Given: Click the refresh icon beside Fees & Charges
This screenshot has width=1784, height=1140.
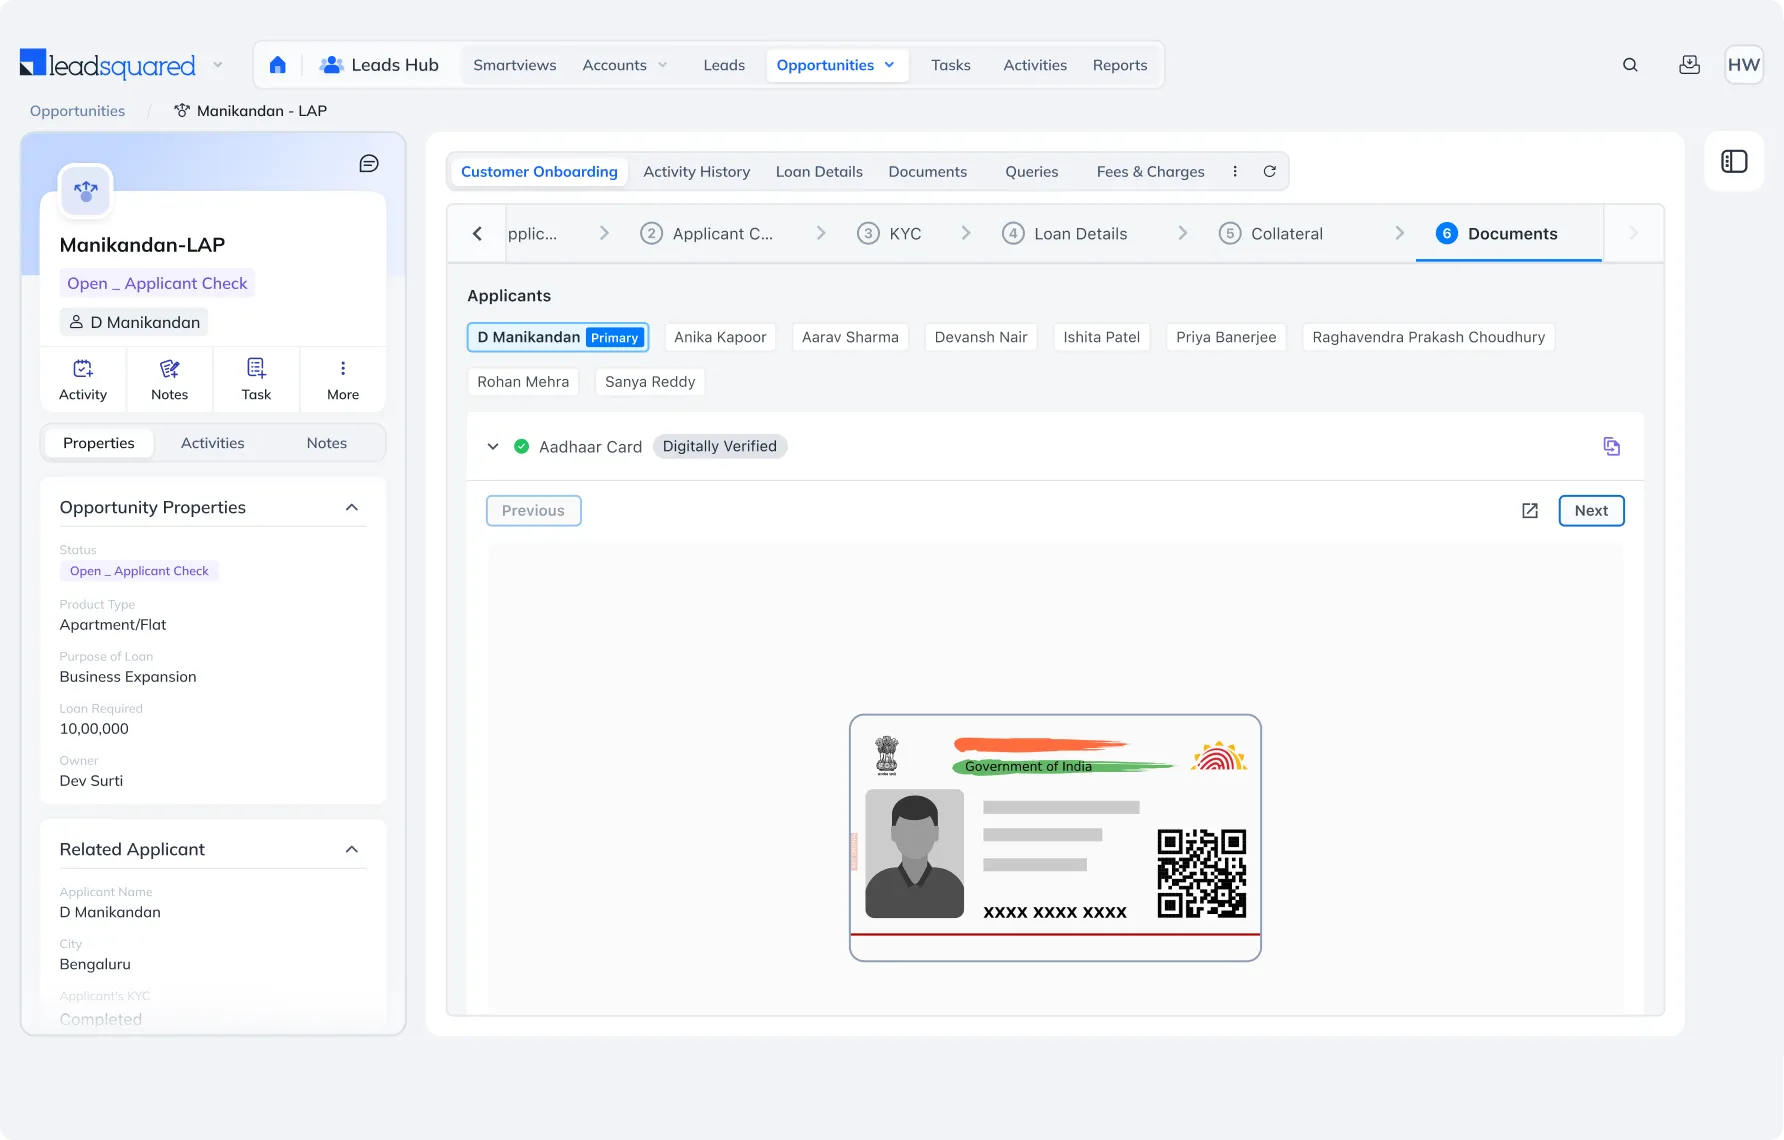Looking at the screenshot, I should coord(1270,172).
